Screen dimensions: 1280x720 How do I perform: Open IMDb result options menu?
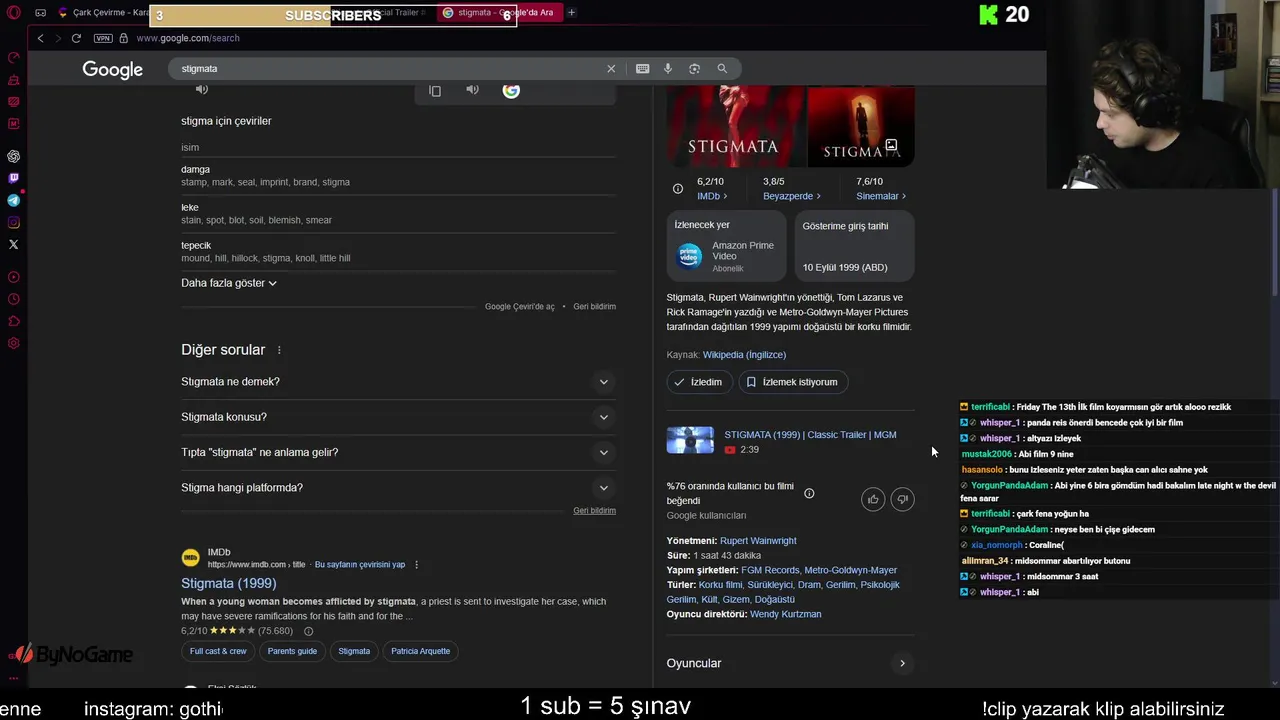[416, 565]
